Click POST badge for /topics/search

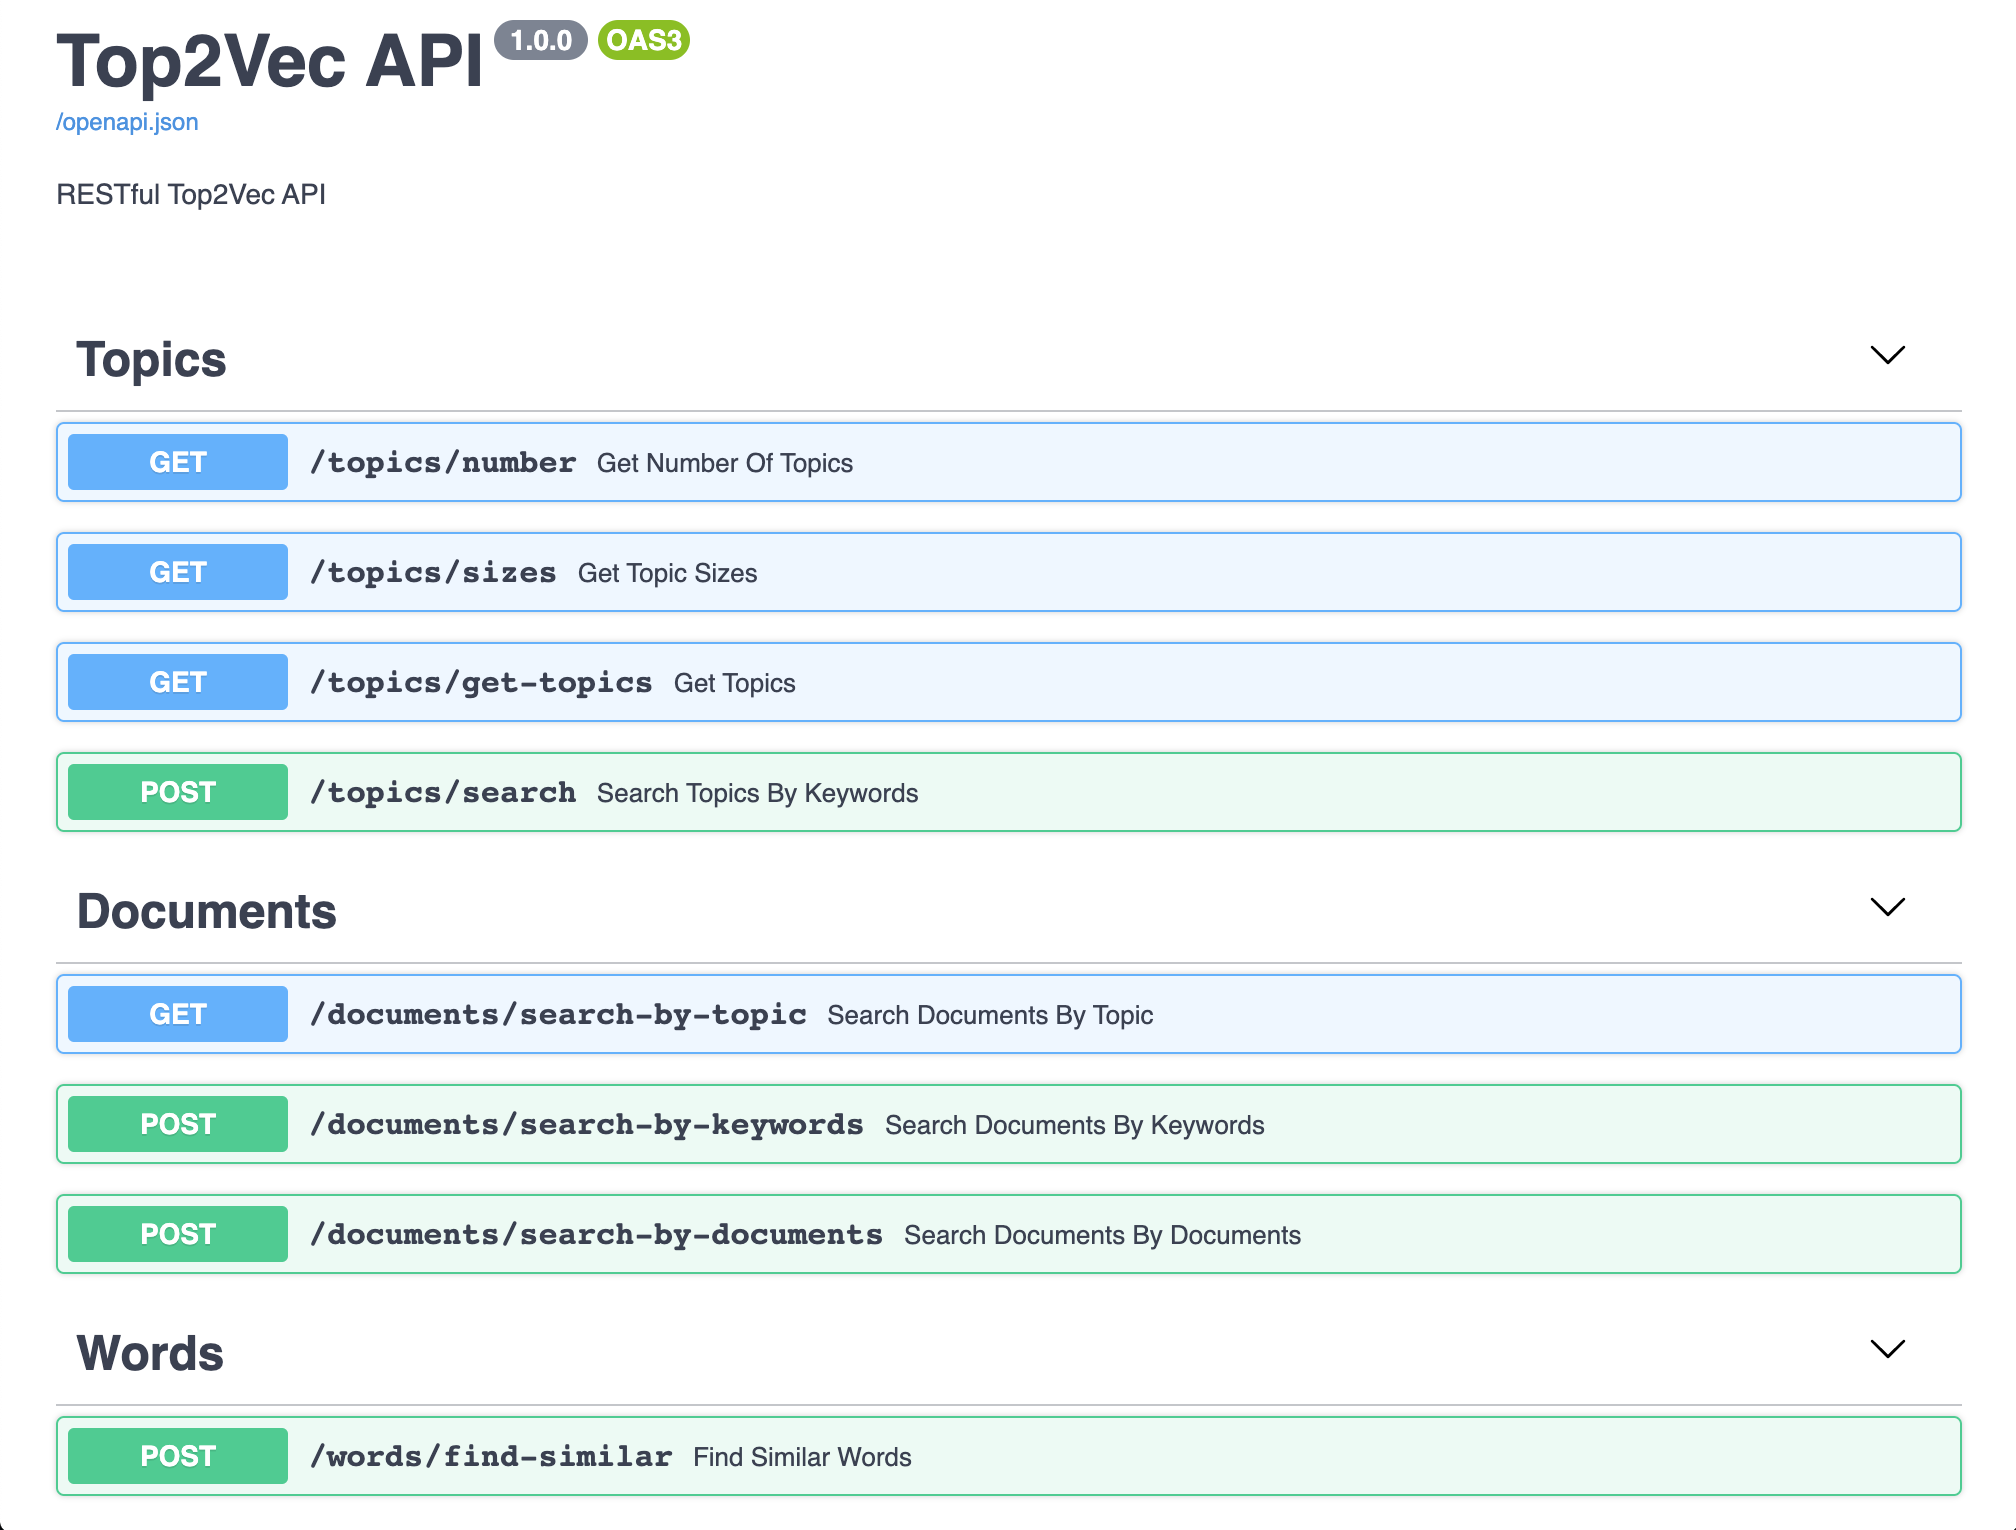[178, 792]
